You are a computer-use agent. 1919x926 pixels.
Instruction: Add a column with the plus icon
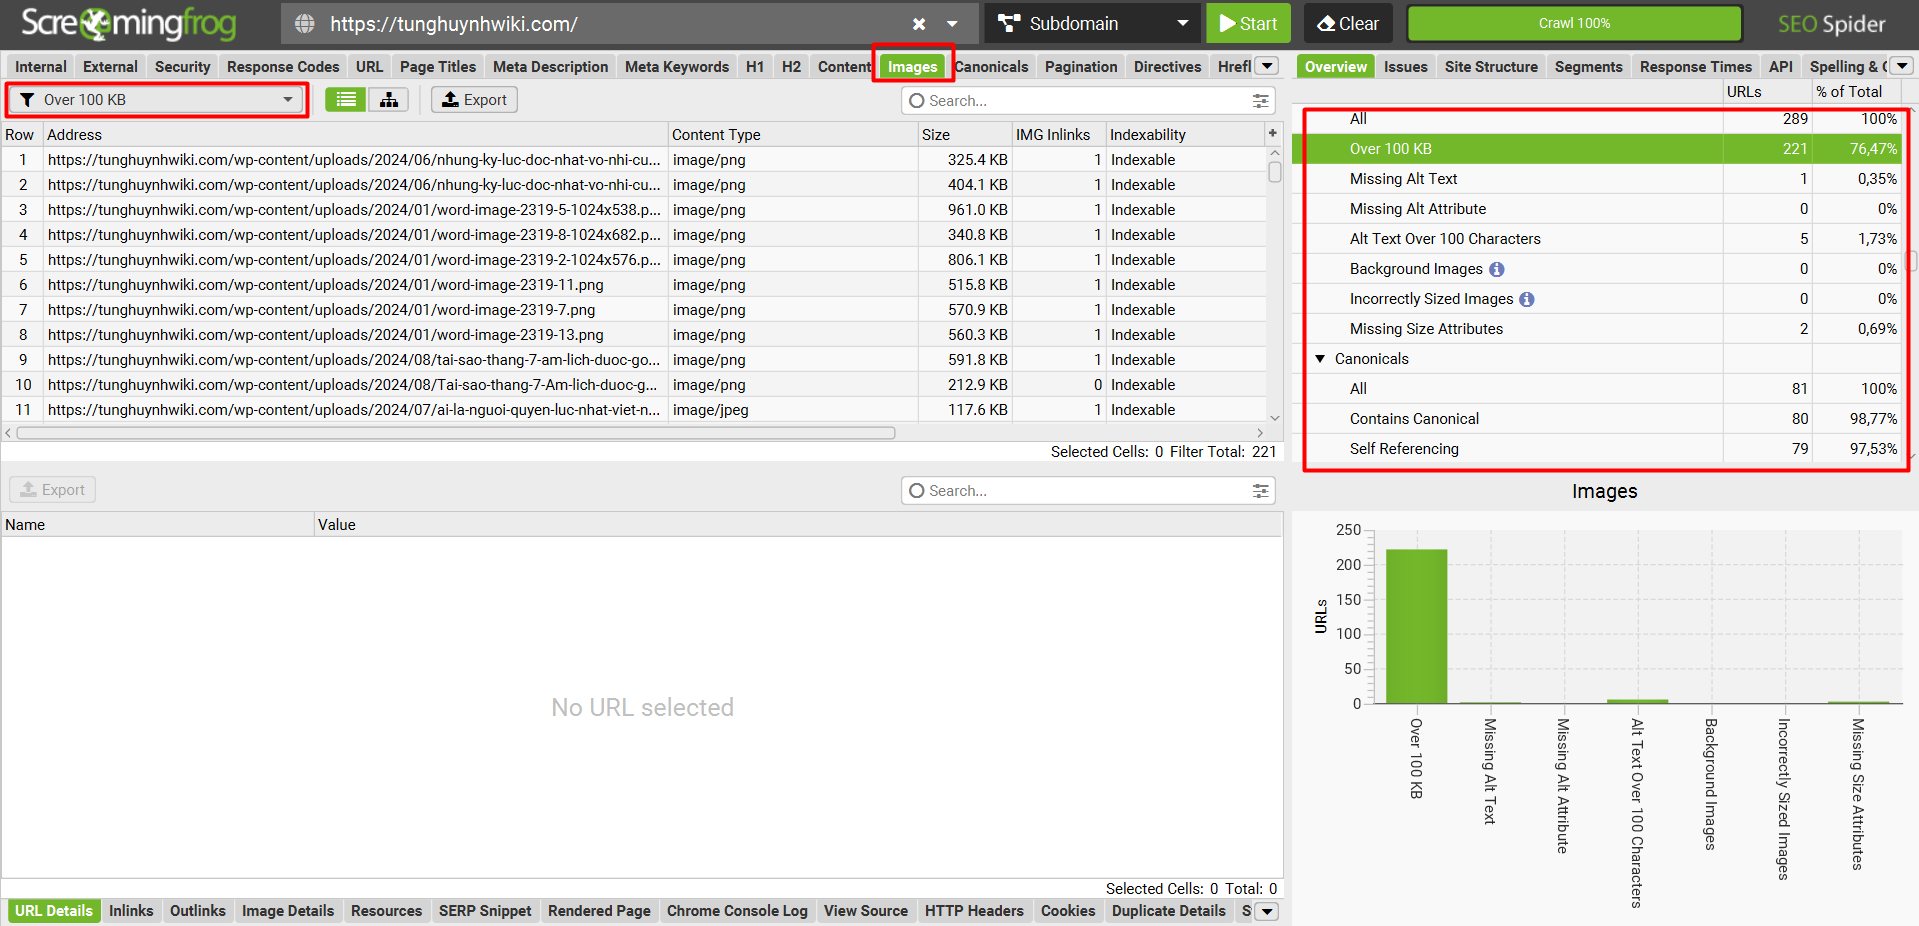click(x=1273, y=133)
